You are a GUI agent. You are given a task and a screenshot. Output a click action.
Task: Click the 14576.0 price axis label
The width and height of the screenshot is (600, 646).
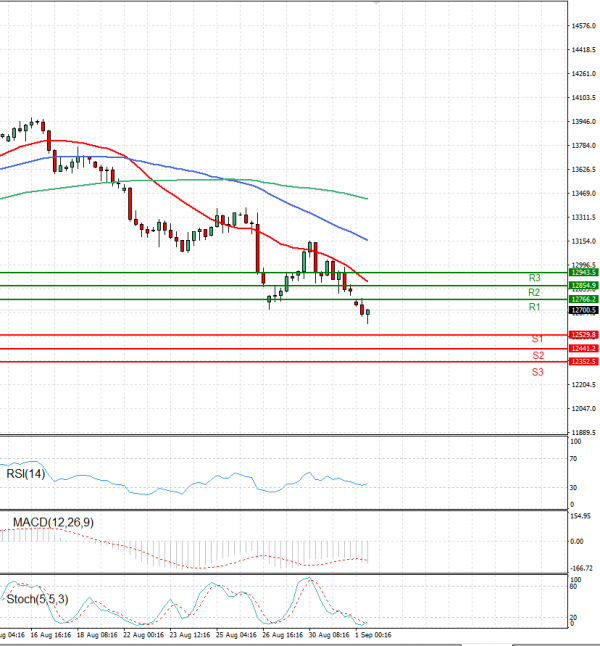tap(583, 26)
